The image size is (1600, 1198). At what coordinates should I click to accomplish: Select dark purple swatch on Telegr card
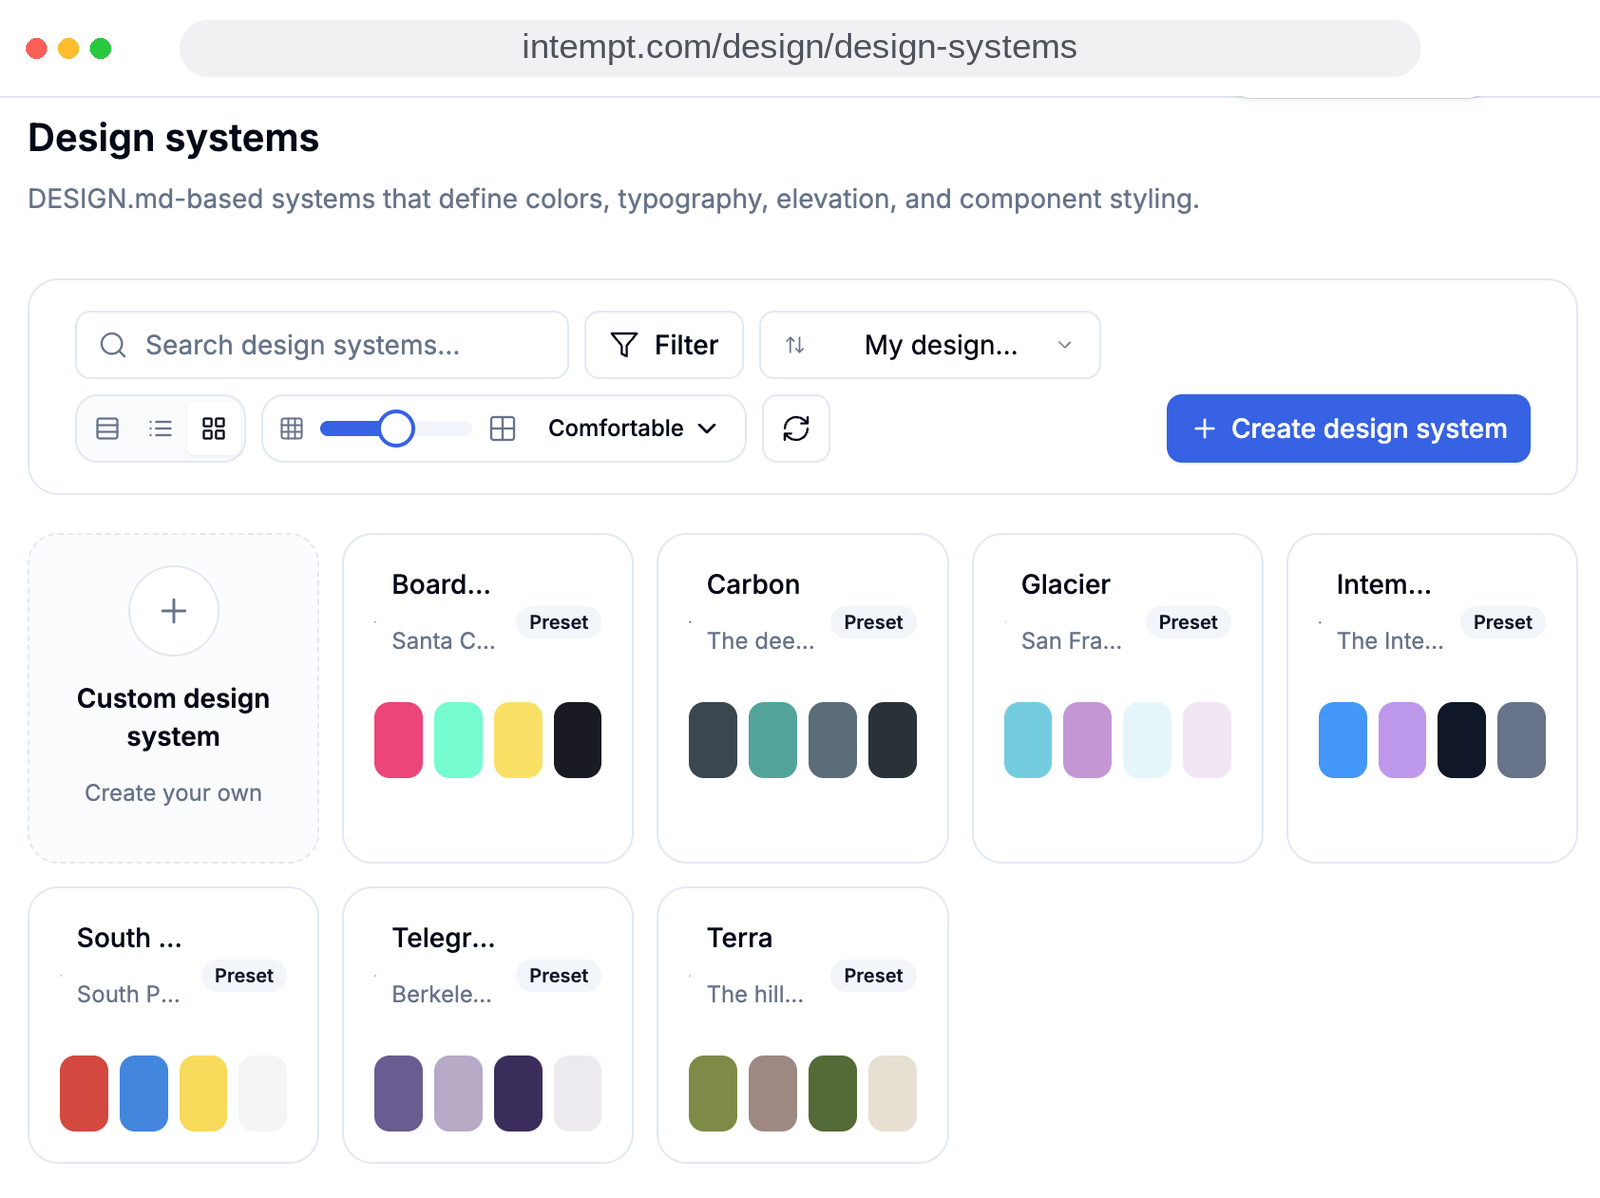(x=518, y=1093)
